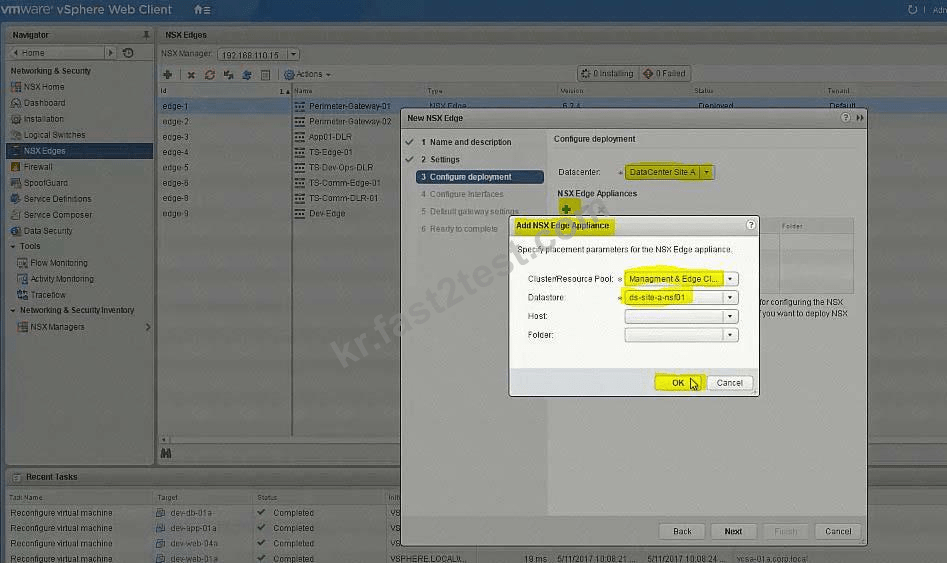This screenshot has height=563, width=947.
Task: Click the Recent Tasks panel header
Action: click(51, 477)
